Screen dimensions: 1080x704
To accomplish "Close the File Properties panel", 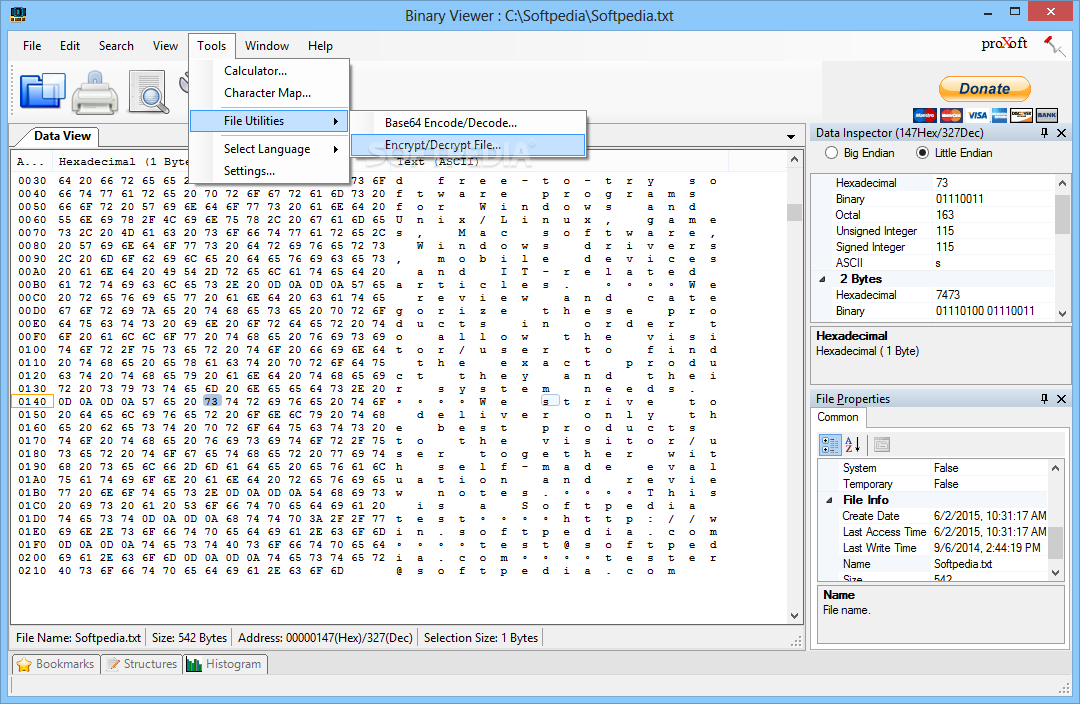I will coord(1061,399).
